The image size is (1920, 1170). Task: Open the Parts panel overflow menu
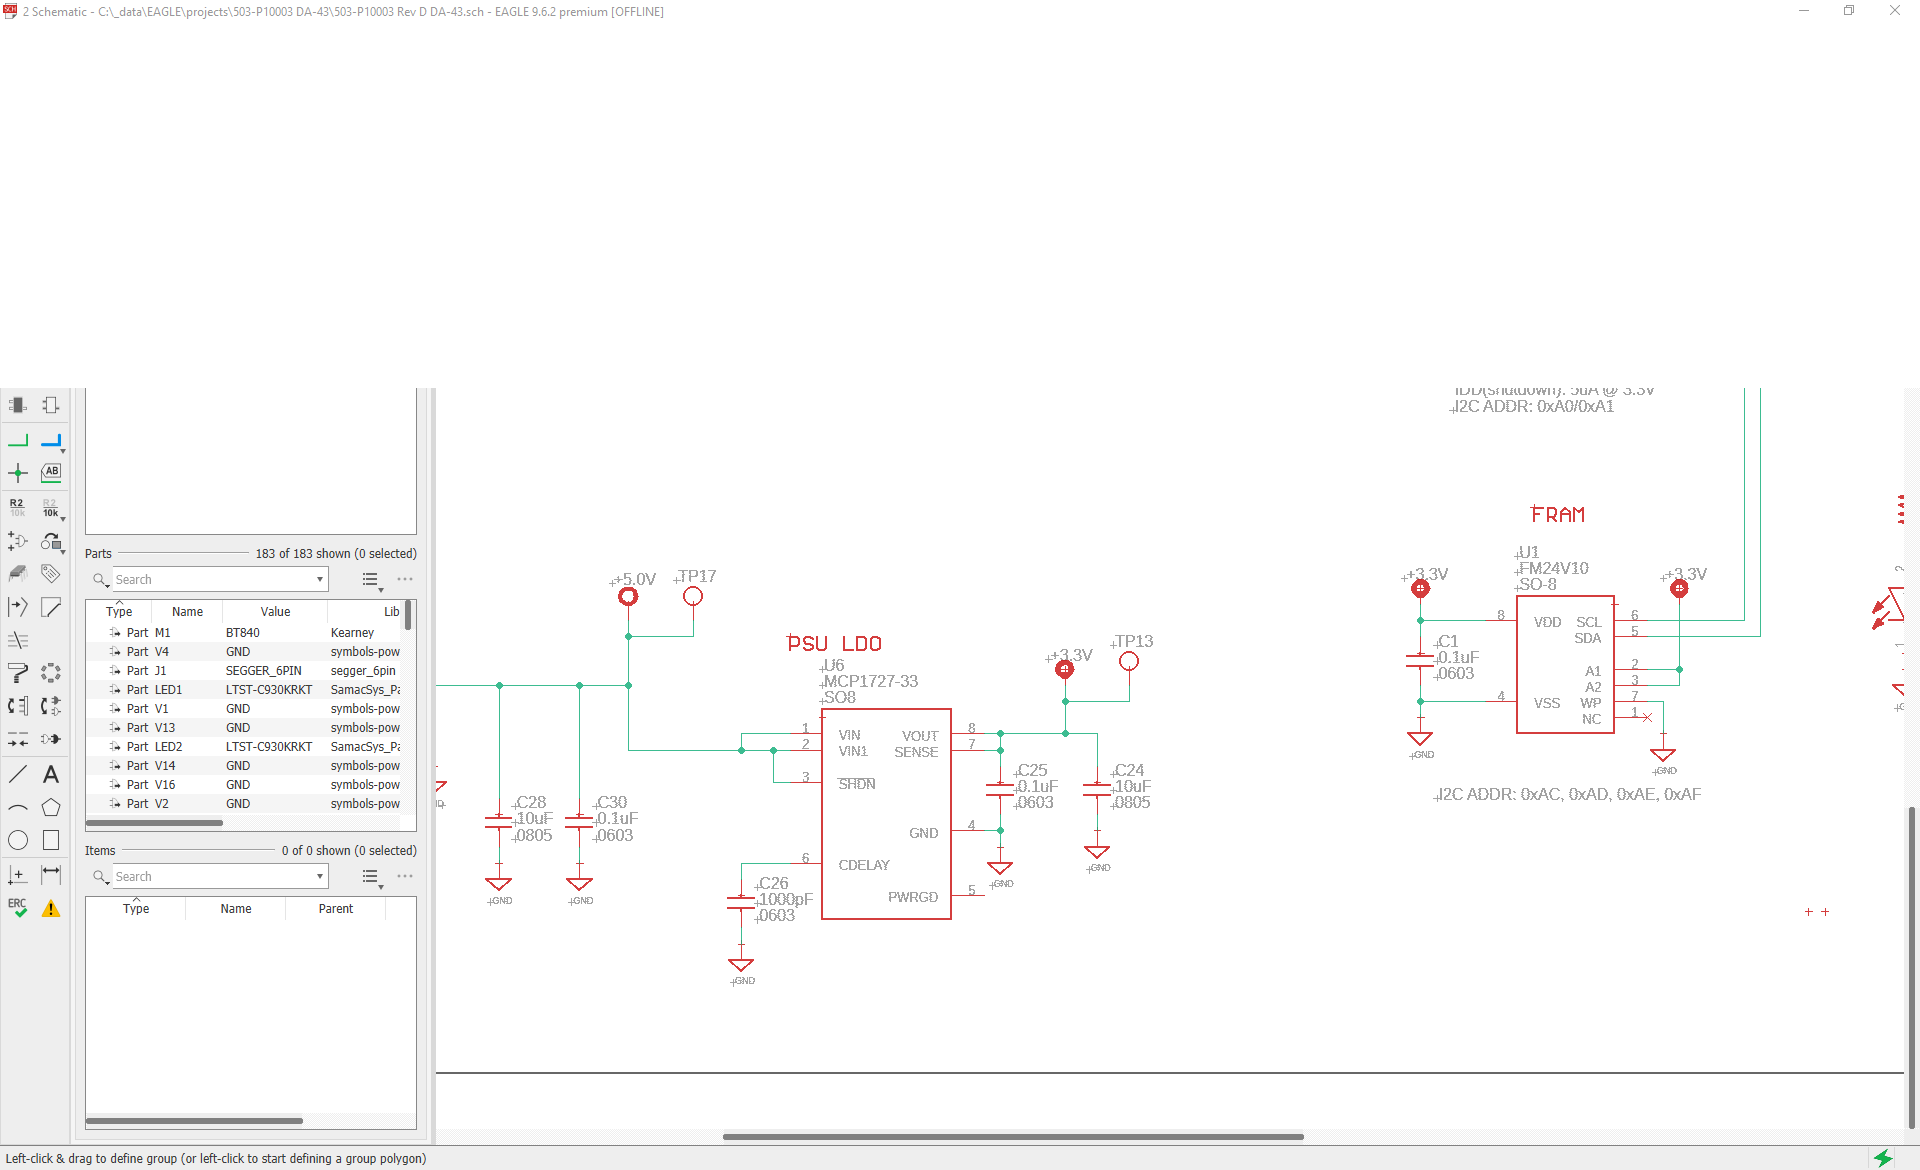coord(405,579)
